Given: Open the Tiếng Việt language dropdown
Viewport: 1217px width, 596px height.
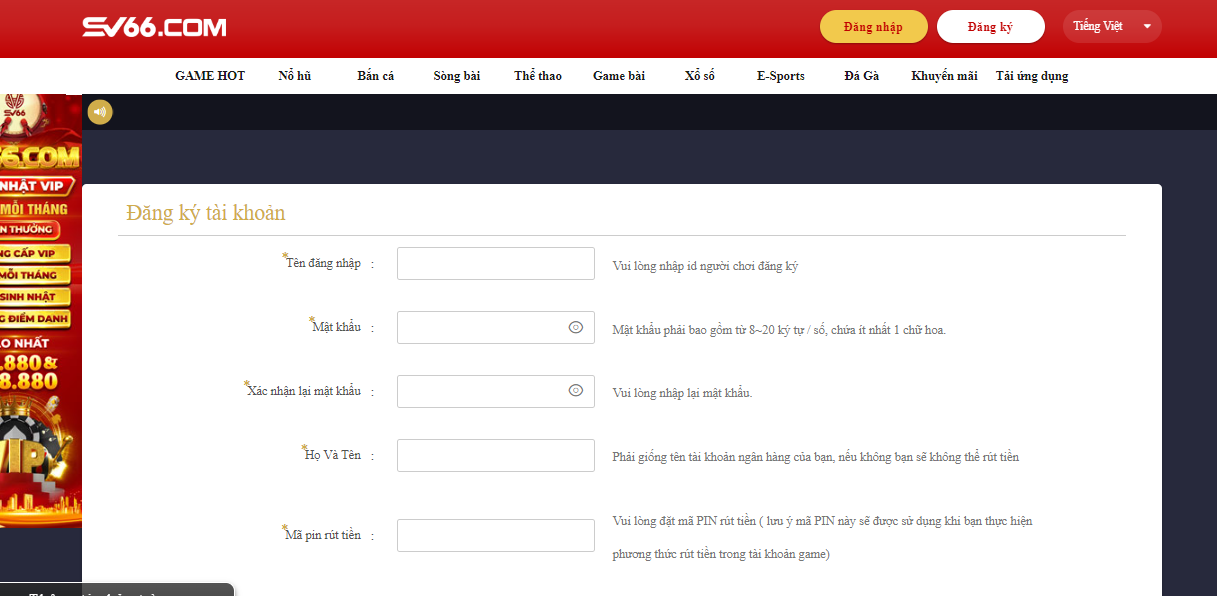Looking at the screenshot, I should (1111, 26).
